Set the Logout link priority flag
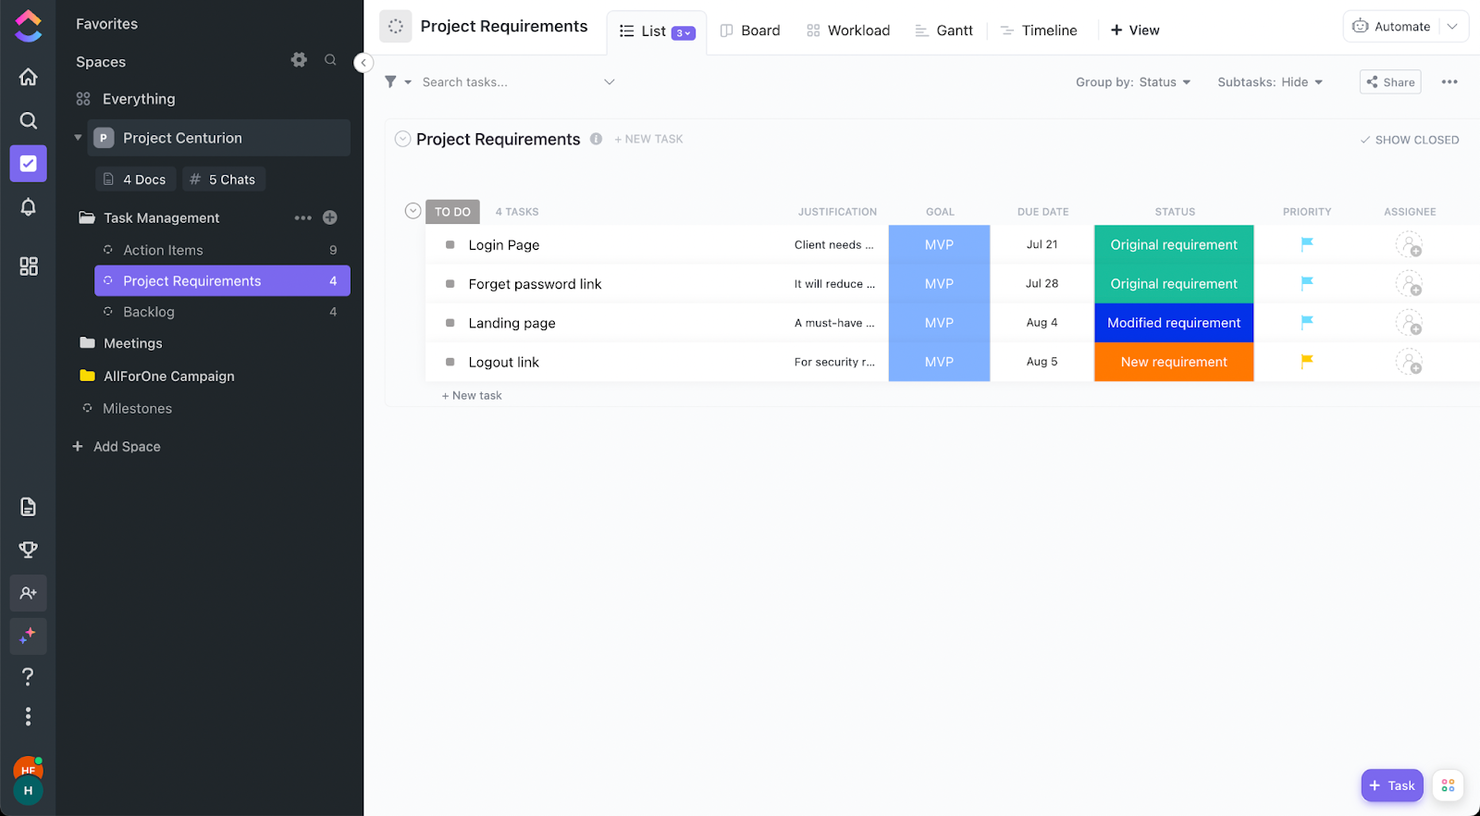Image resolution: width=1480 pixels, height=816 pixels. click(x=1306, y=362)
